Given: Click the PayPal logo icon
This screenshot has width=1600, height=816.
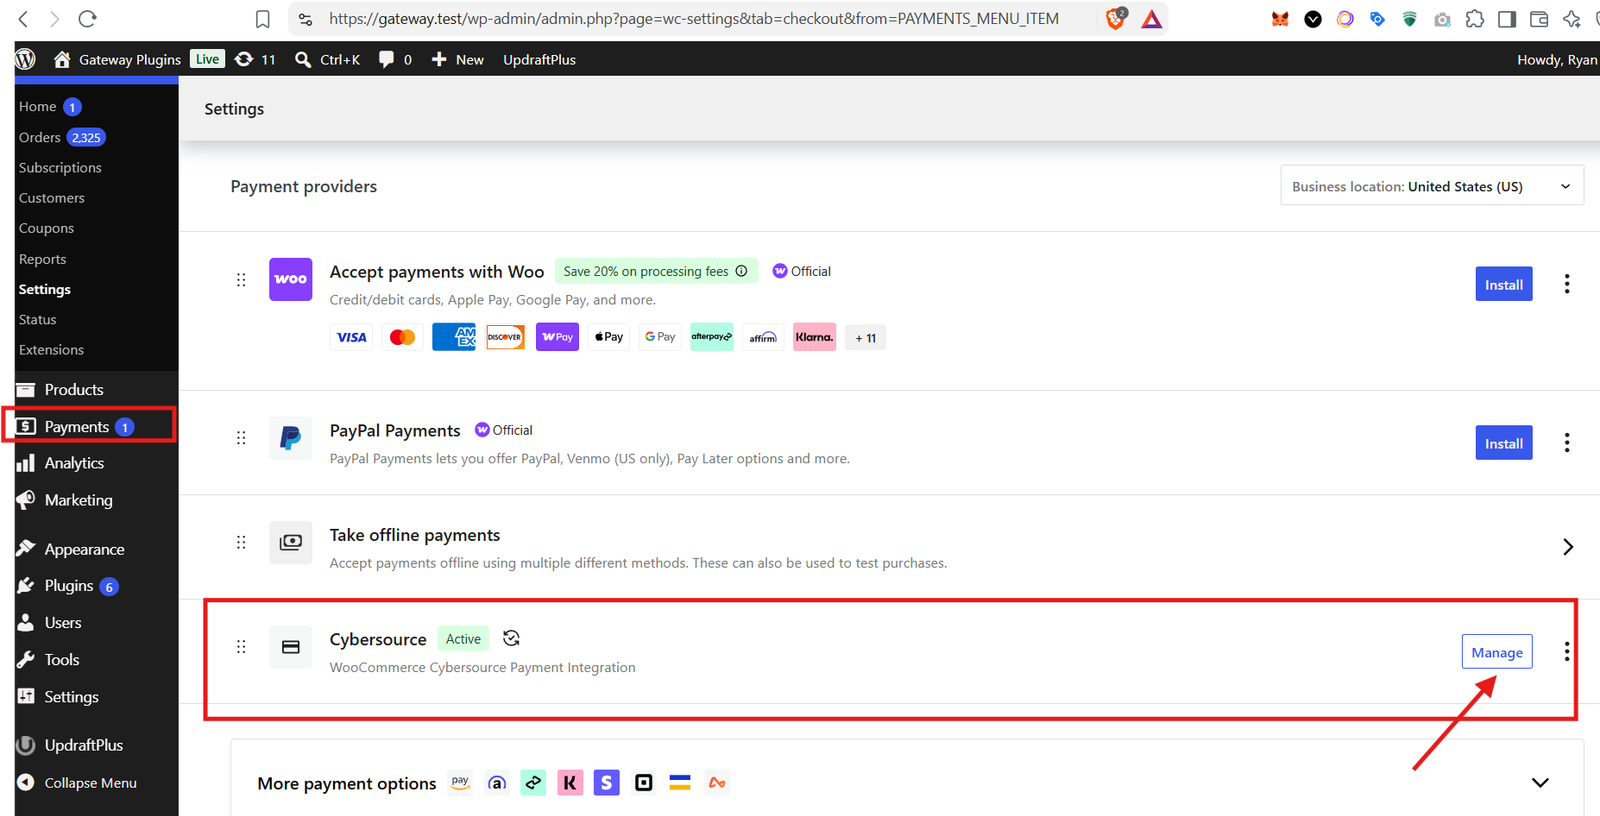Looking at the screenshot, I should coord(291,438).
